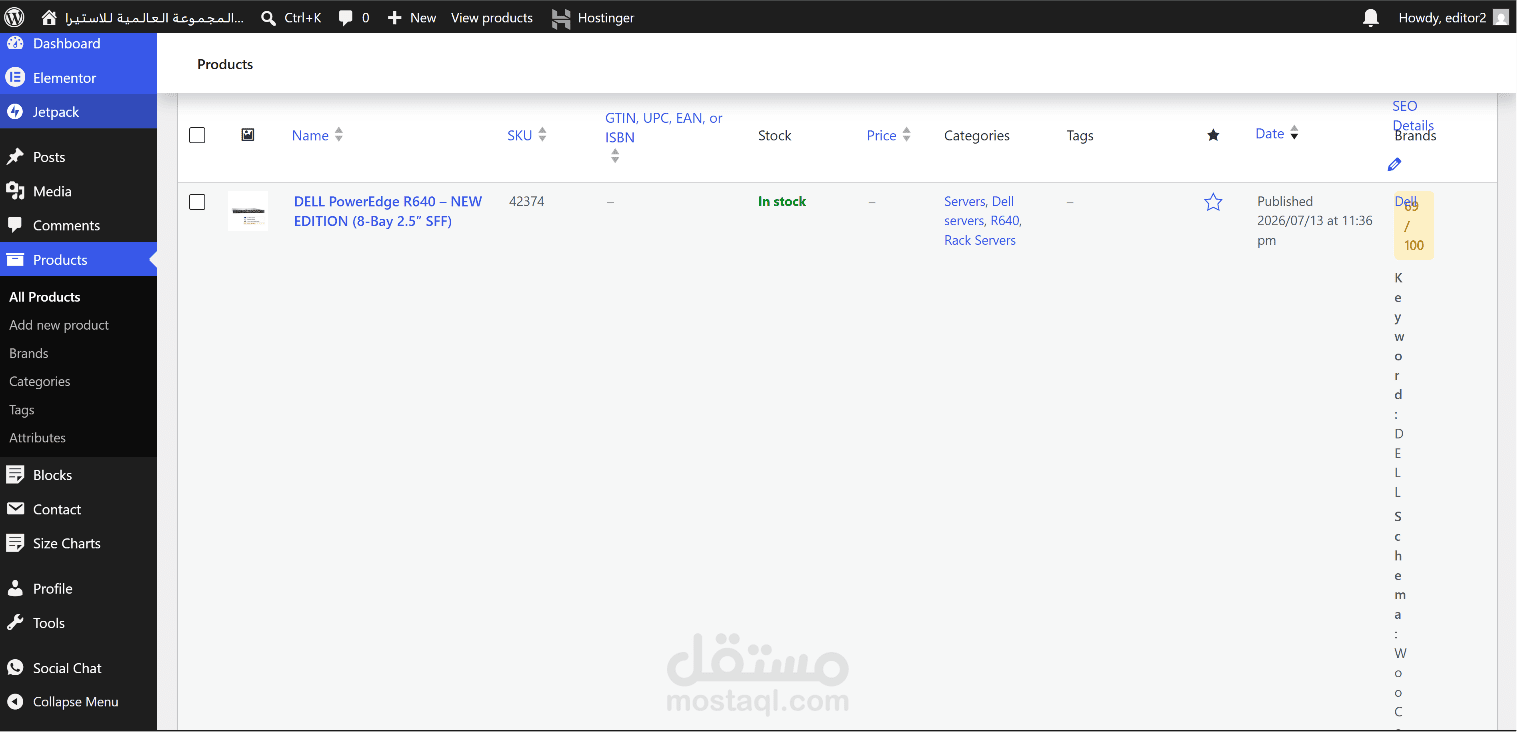Click View products in admin bar
The height and width of the screenshot is (732, 1517).
point(492,17)
